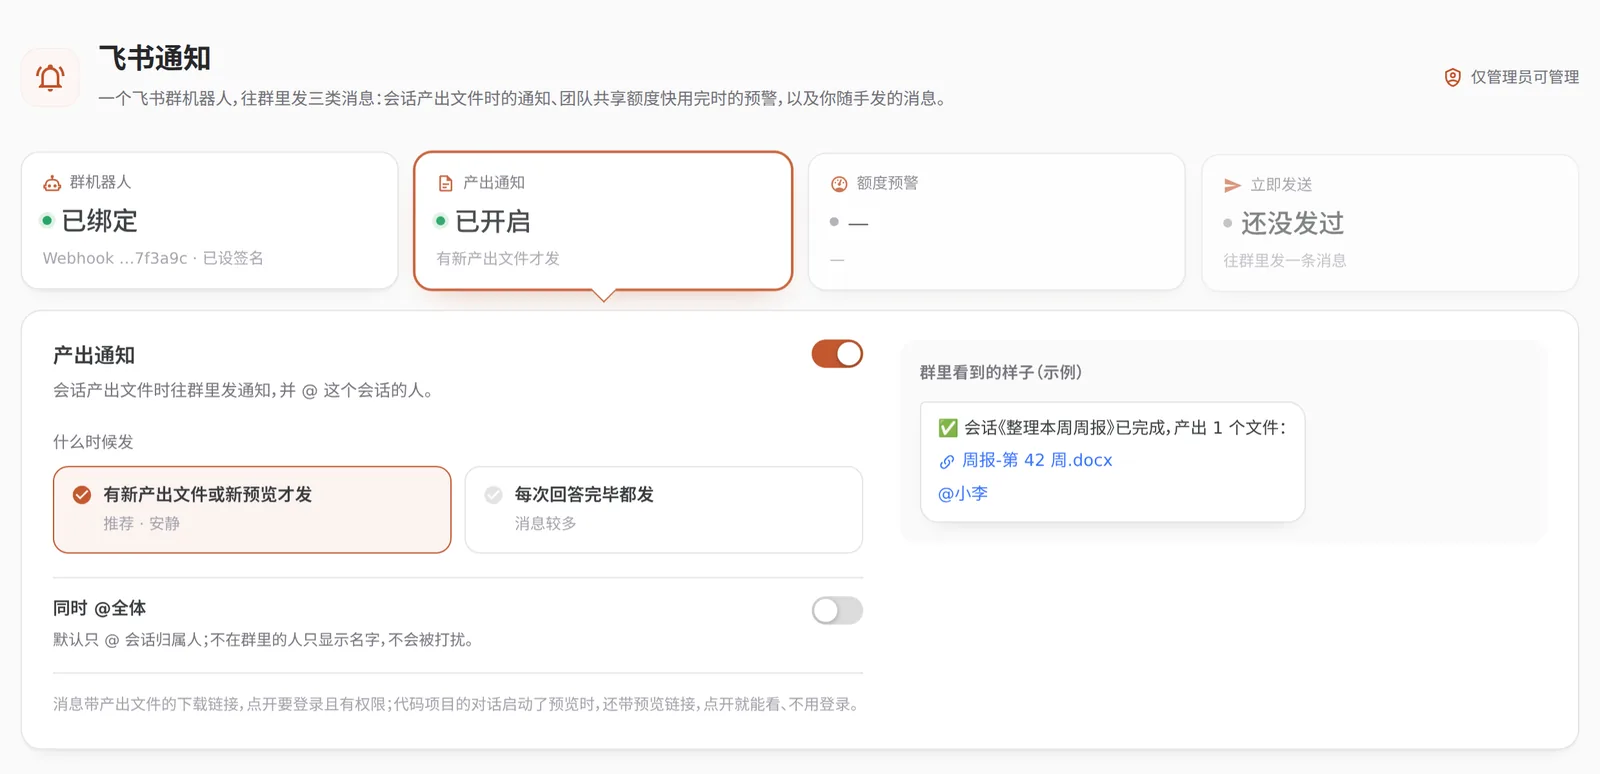This screenshot has width=1600, height=774.
Task: Open the 立即发送 card
Action: coord(1390,222)
